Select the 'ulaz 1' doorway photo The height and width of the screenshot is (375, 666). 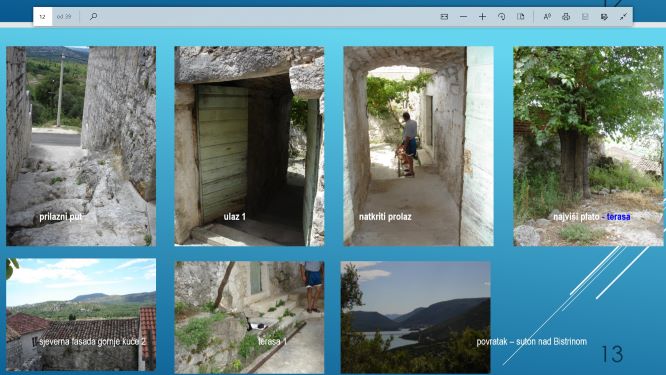pyautogui.click(x=249, y=146)
